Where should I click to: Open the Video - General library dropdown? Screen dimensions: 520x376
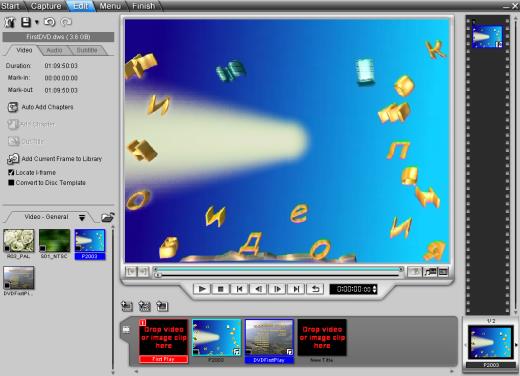point(82,217)
